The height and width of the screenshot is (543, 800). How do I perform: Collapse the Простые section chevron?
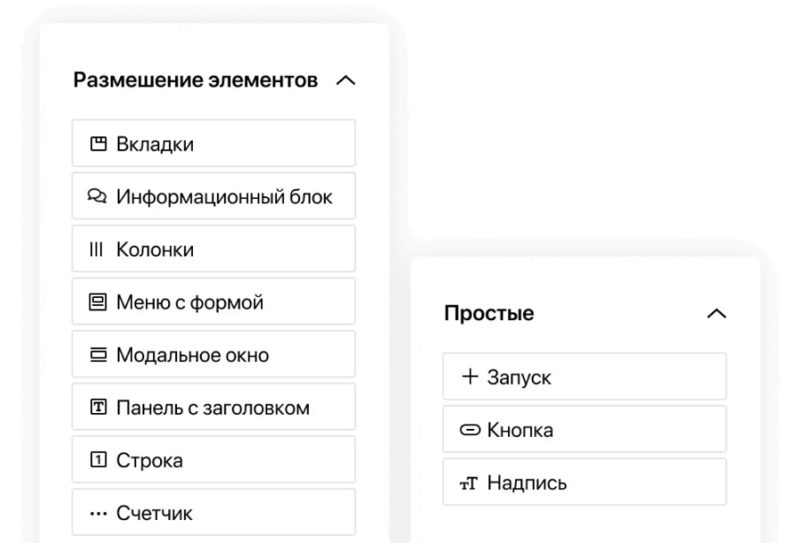point(716,313)
